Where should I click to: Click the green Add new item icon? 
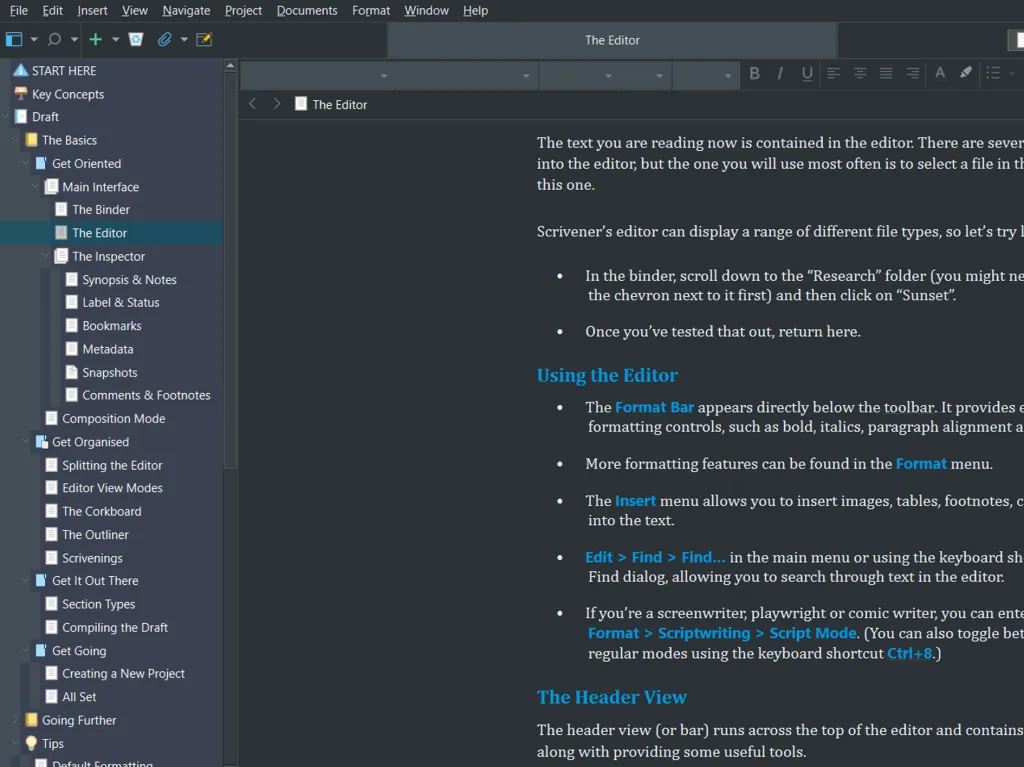[x=96, y=40]
